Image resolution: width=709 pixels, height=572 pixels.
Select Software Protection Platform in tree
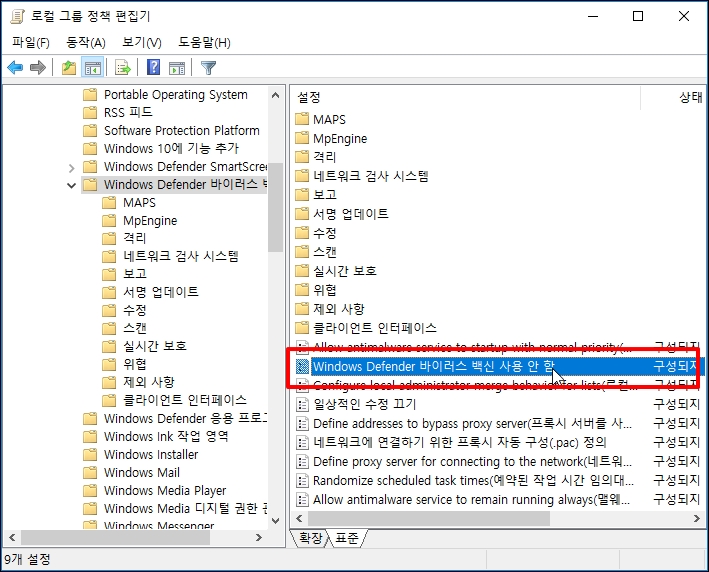(x=182, y=130)
